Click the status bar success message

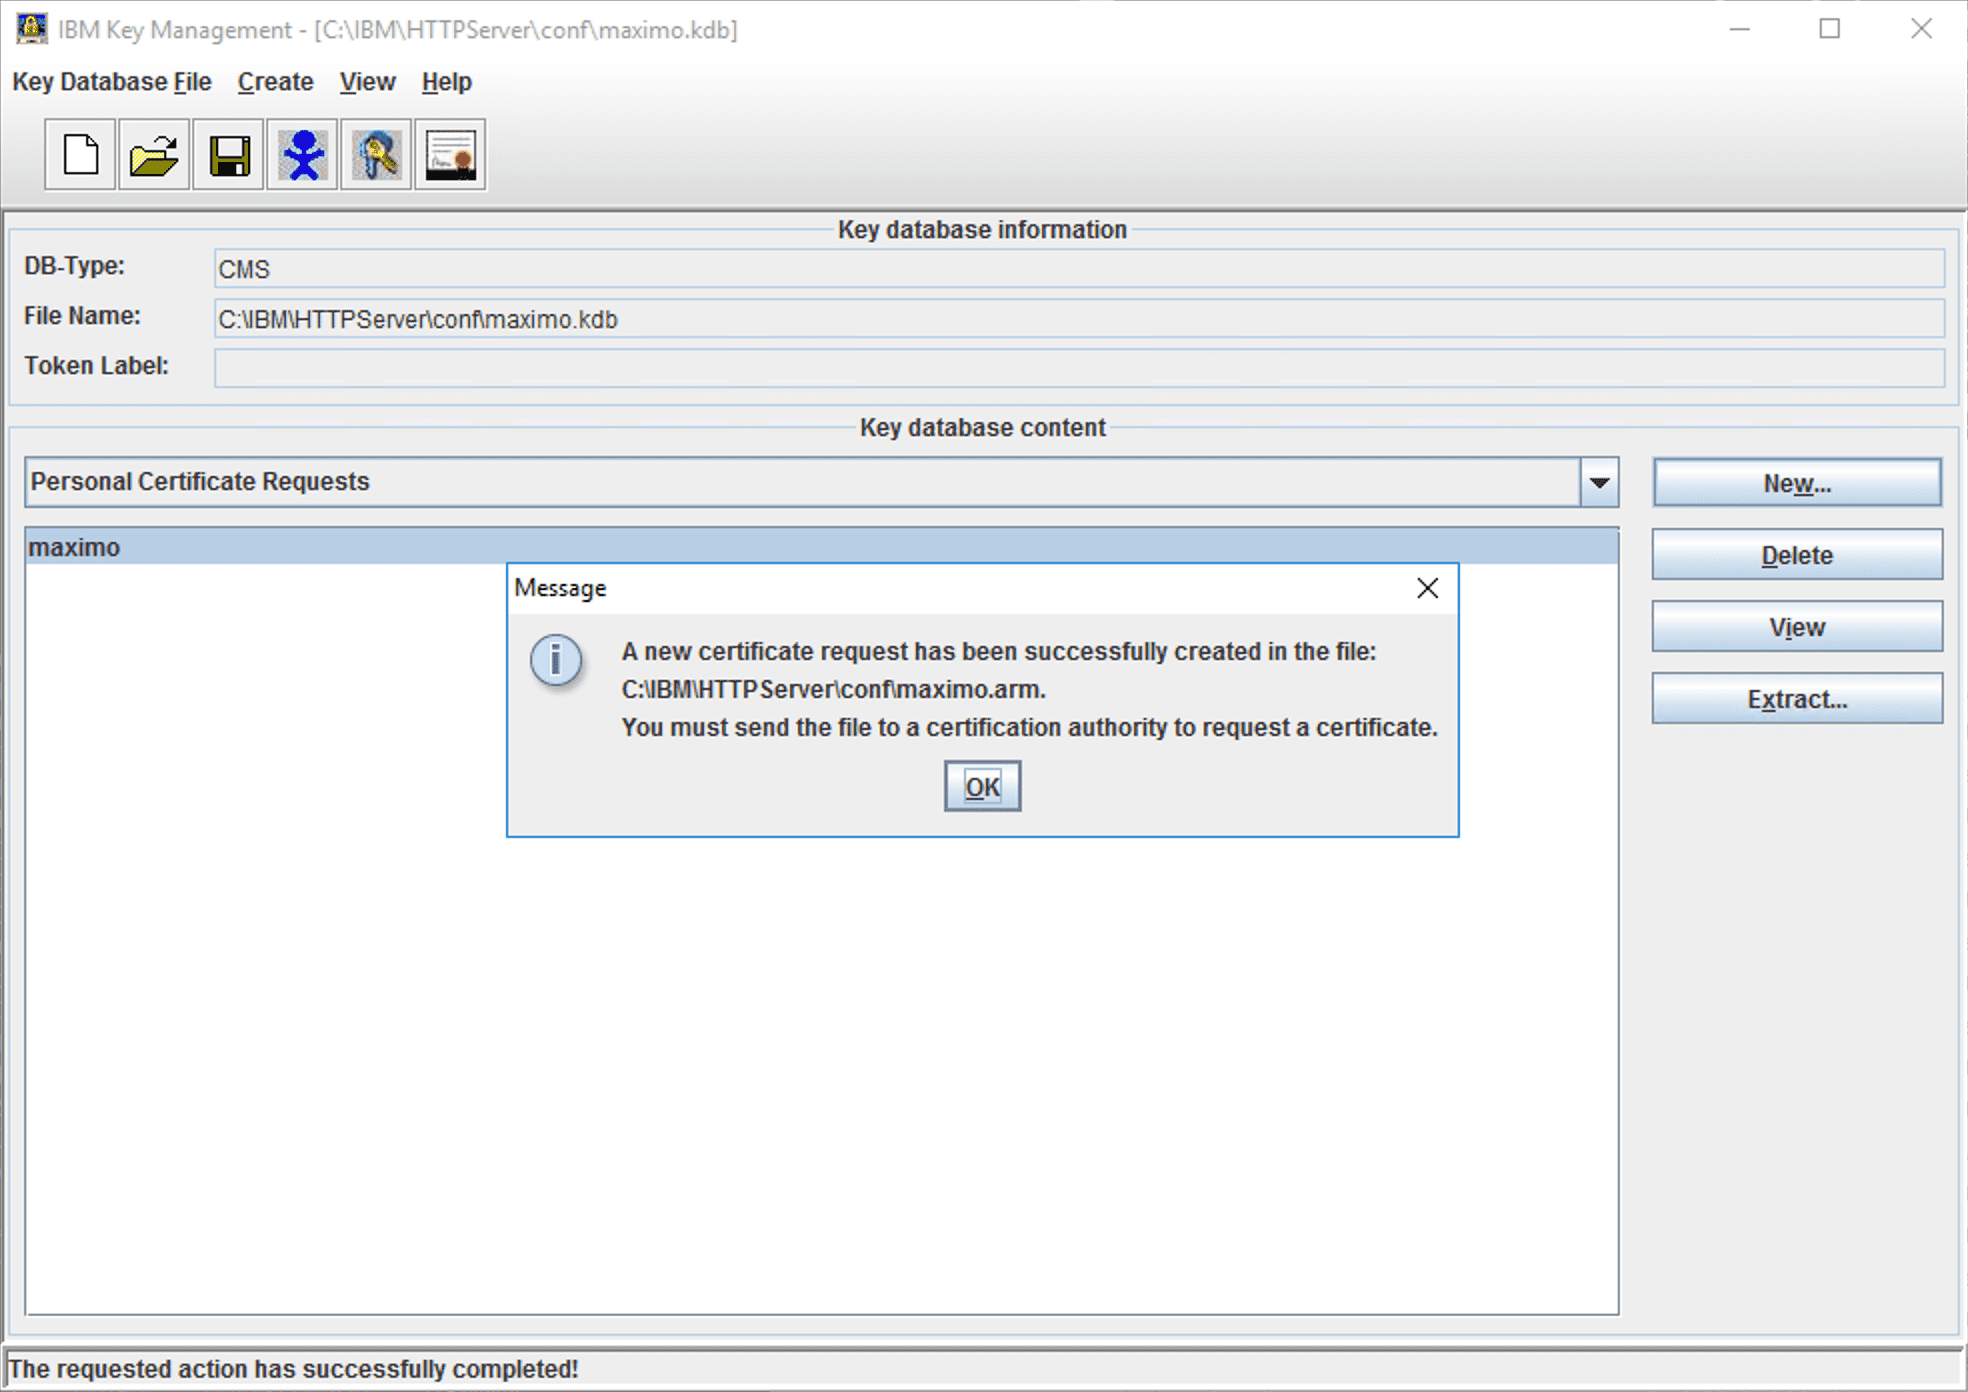pyautogui.click(x=293, y=1368)
